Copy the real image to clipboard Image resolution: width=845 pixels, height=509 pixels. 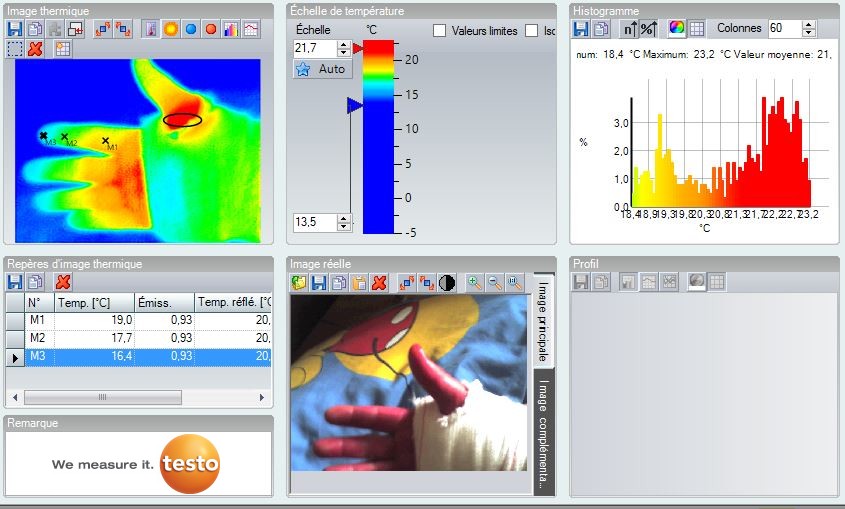tap(339, 283)
